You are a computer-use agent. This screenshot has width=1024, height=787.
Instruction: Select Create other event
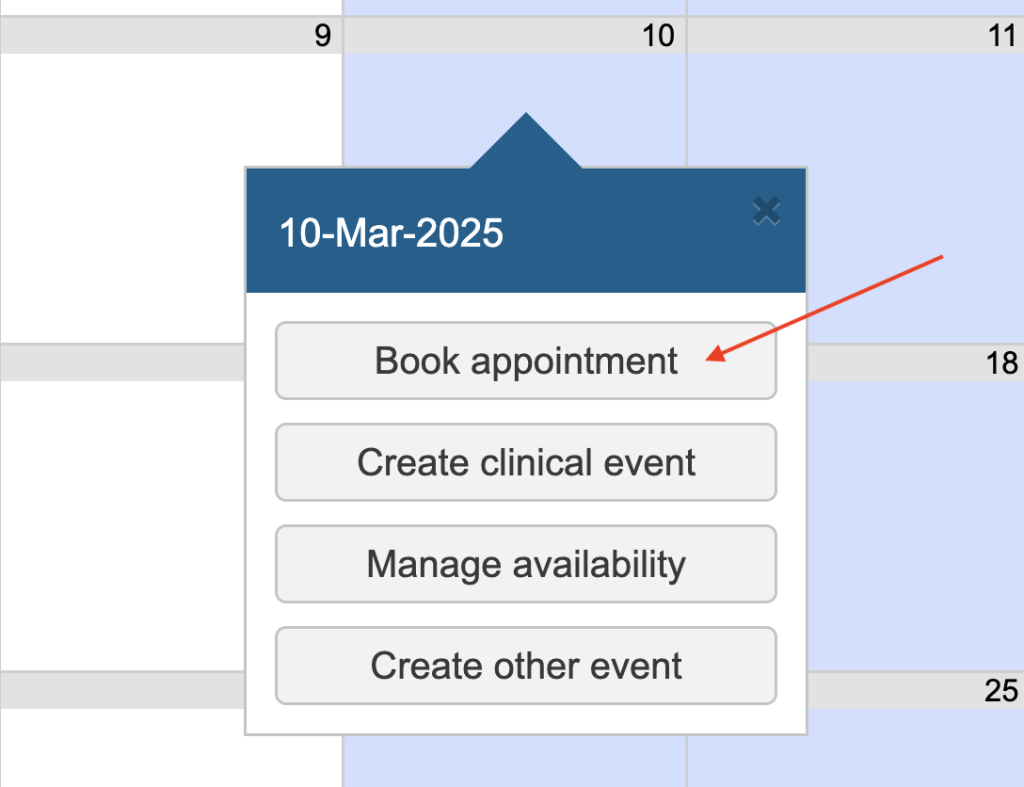[526, 667]
